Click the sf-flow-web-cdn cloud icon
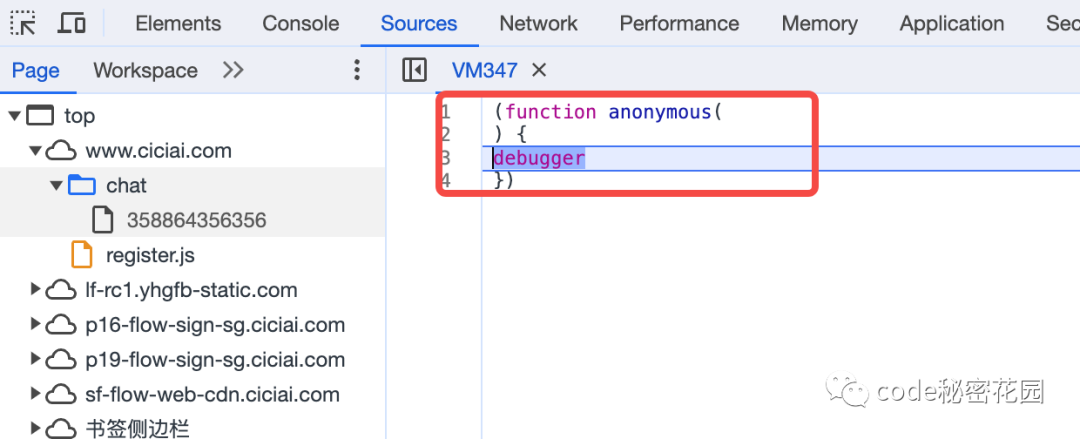1080x439 pixels. coord(61,395)
